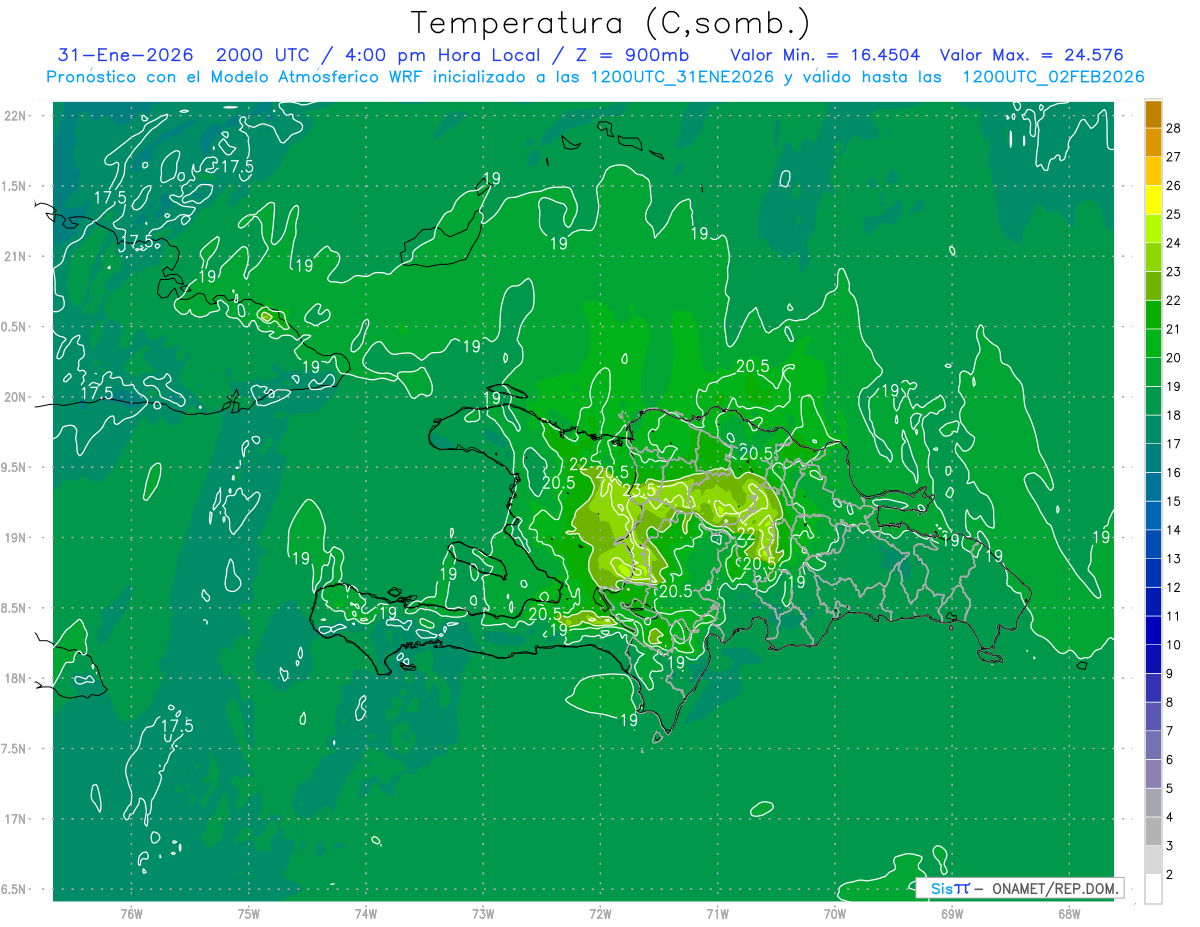Select the purple swatch between 5 and 6

point(1153,774)
